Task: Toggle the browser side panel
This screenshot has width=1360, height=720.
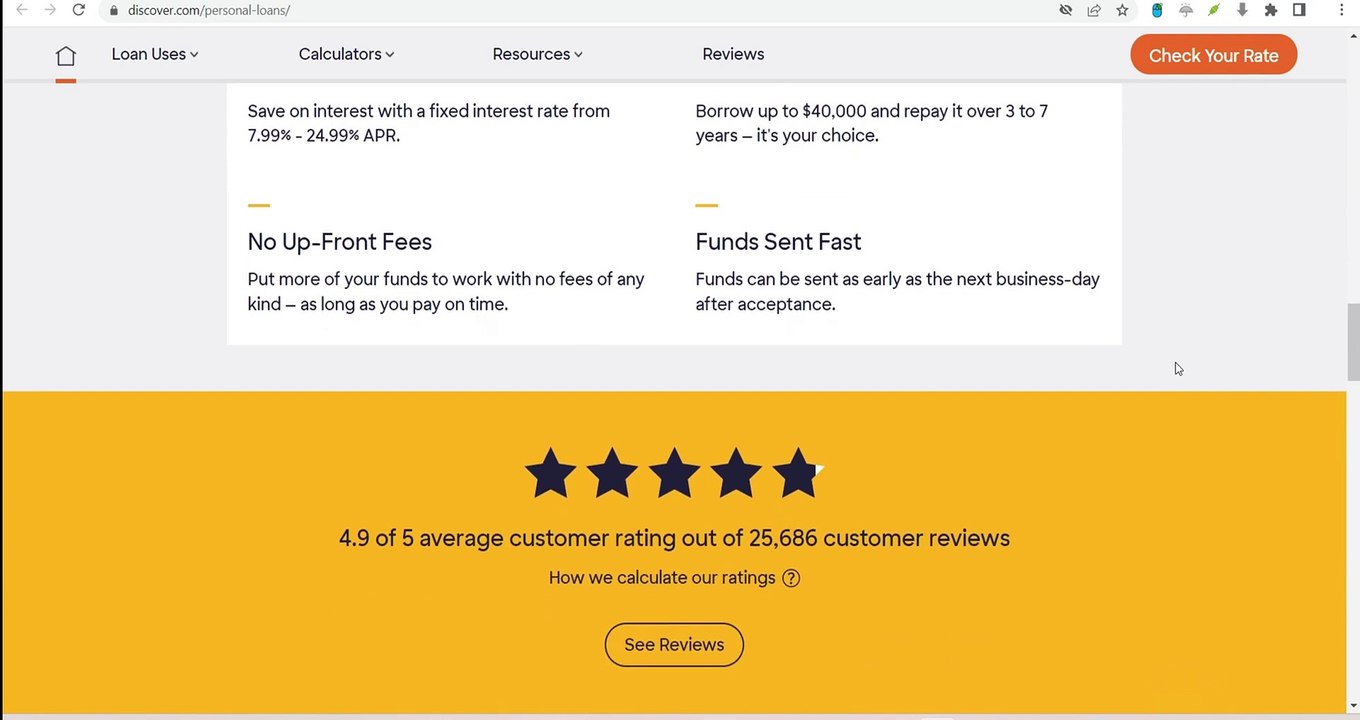Action: point(1299,10)
